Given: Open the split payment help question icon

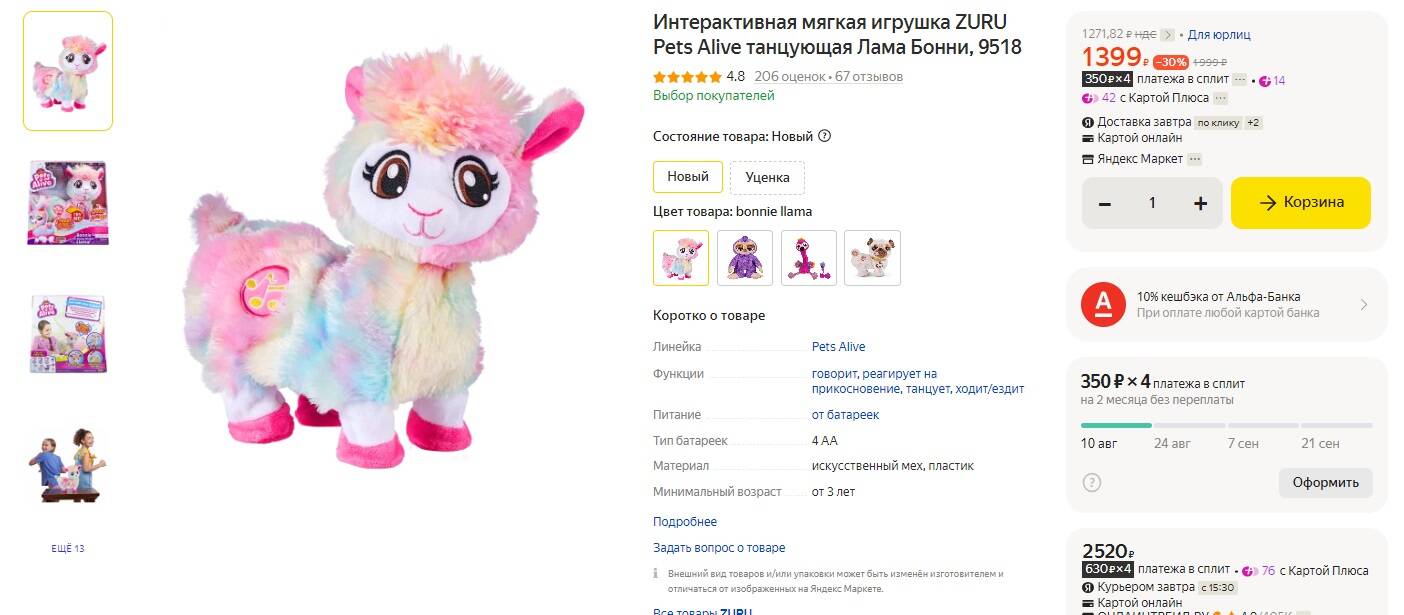Looking at the screenshot, I should point(1092,482).
